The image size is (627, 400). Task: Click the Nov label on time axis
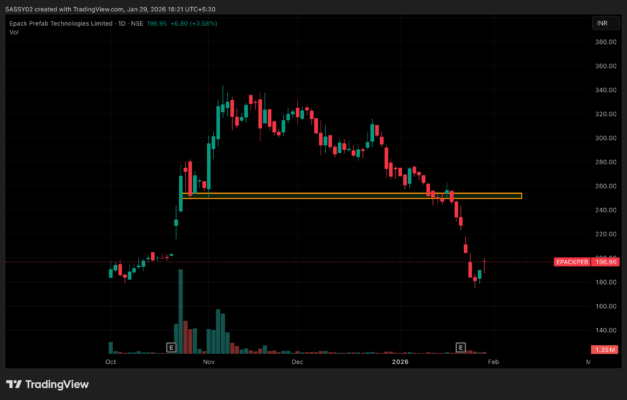209,362
